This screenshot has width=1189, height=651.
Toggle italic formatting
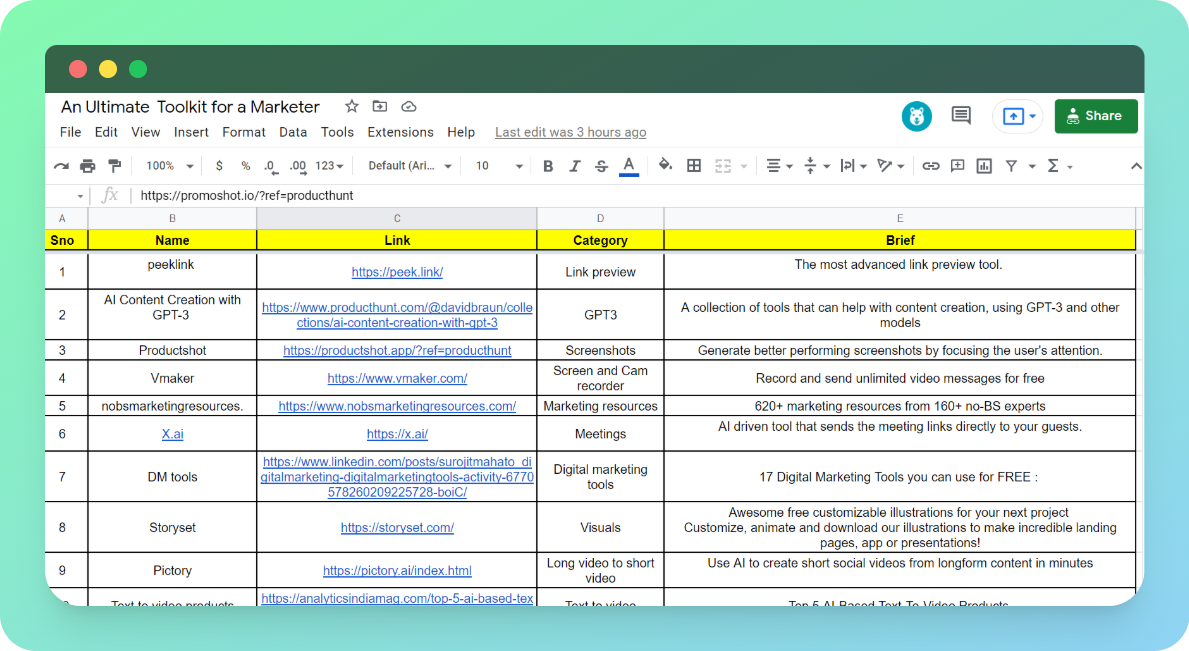pyautogui.click(x=573, y=166)
